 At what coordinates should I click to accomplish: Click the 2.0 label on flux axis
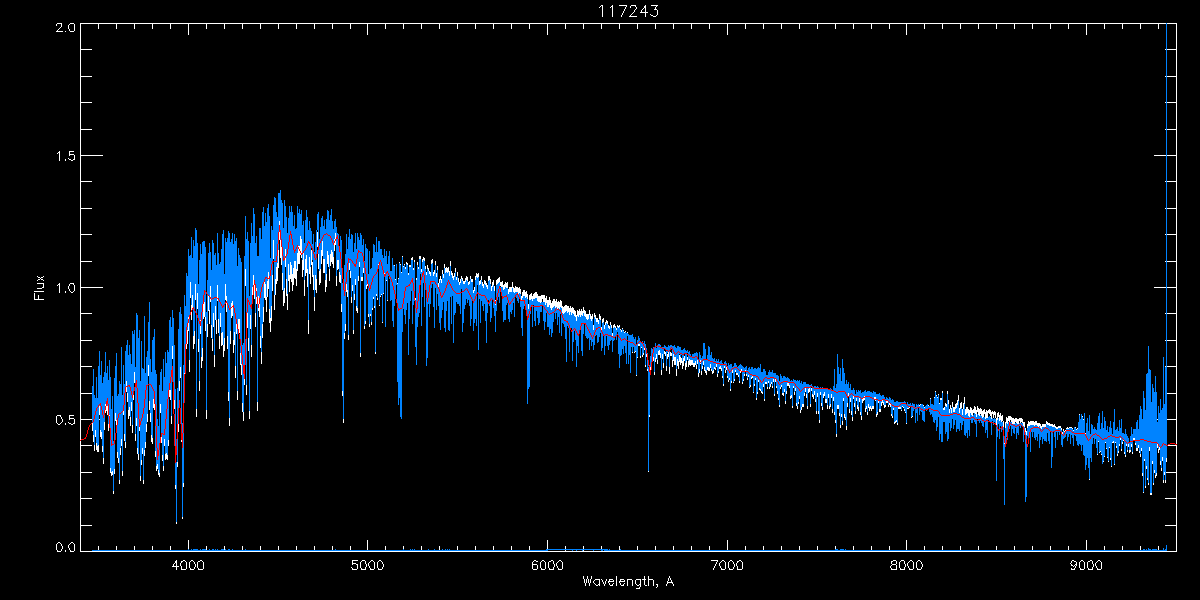click(x=66, y=27)
